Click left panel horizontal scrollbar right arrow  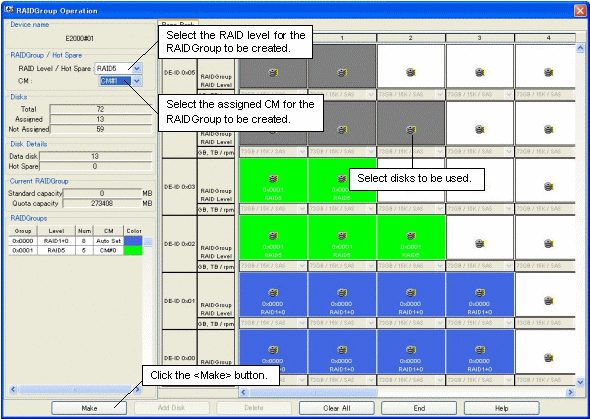(x=138, y=389)
